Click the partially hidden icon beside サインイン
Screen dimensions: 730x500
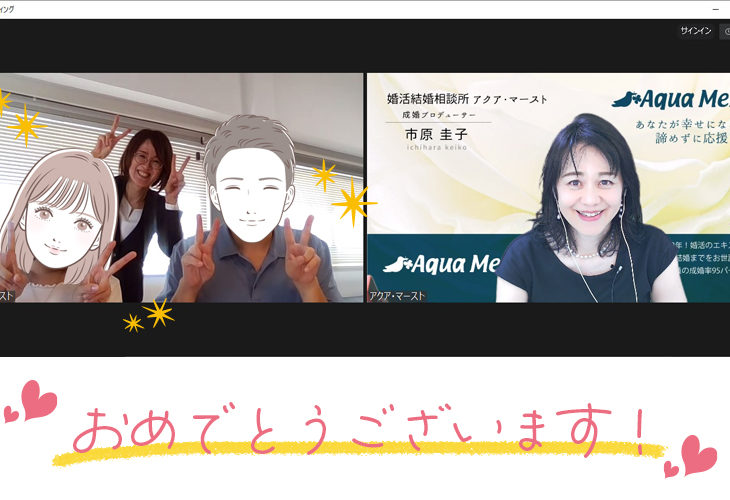tap(725, 31)
